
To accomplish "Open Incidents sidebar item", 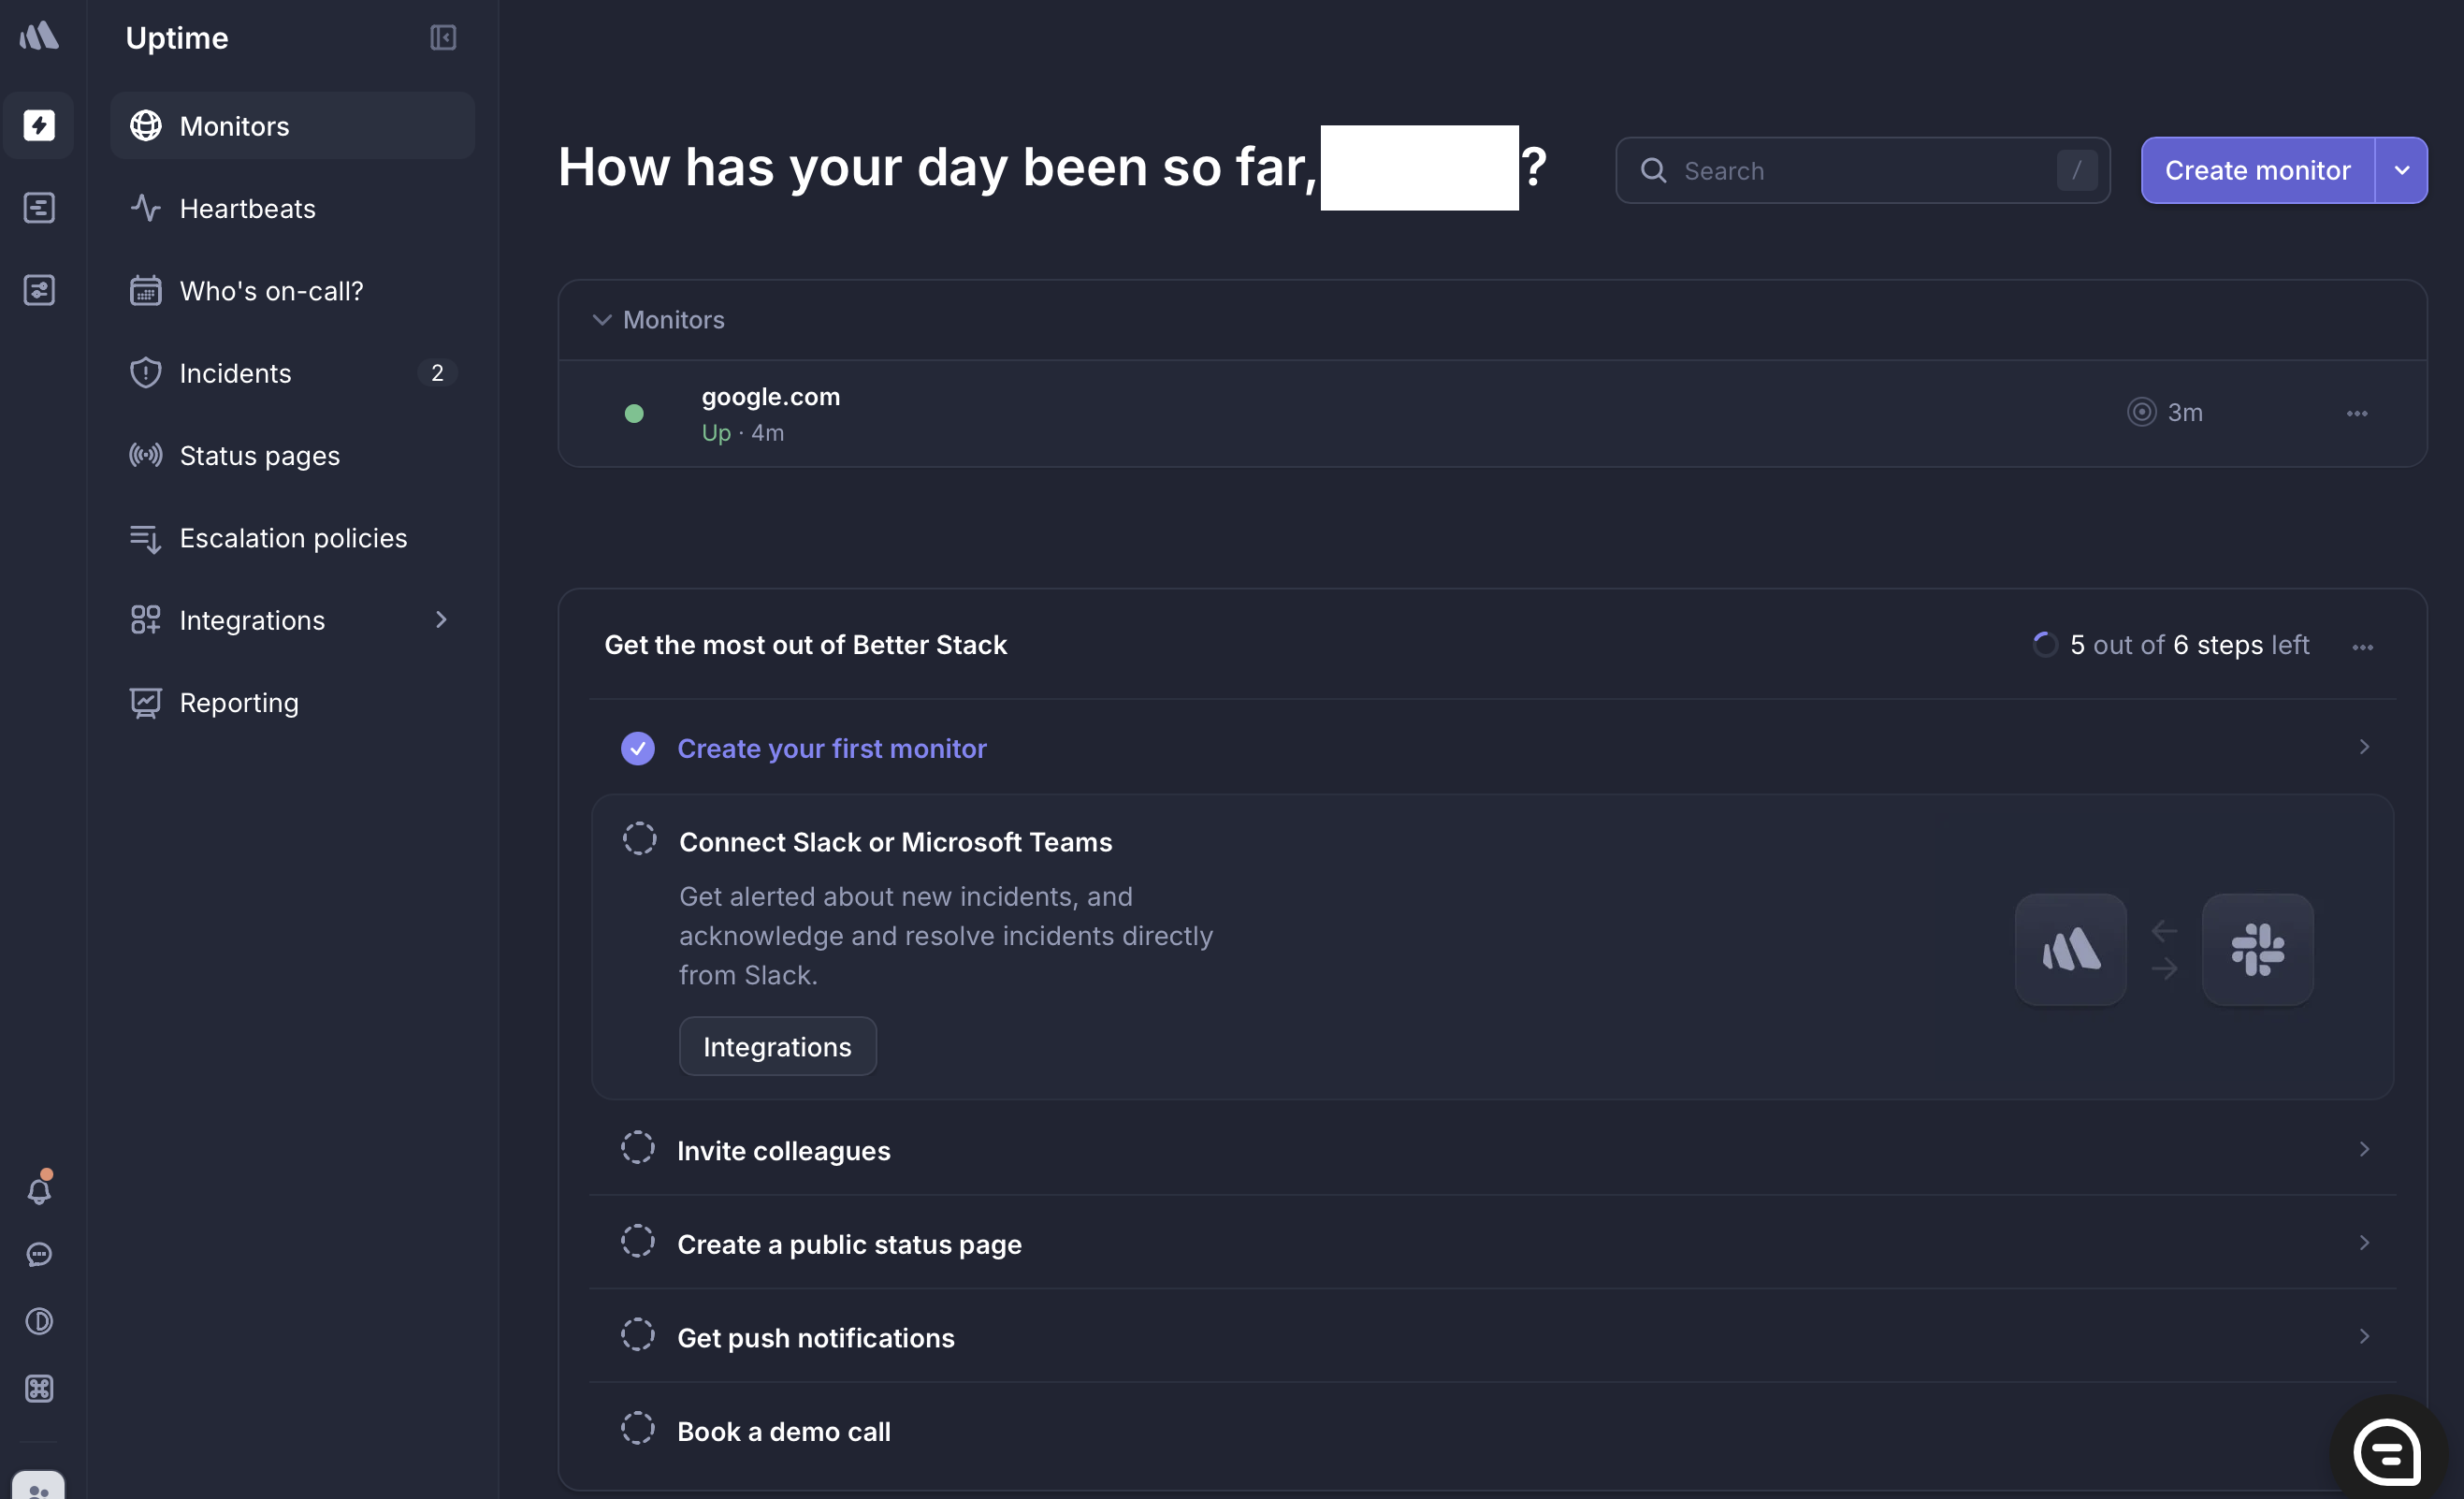I will click(x=235, y=373).
